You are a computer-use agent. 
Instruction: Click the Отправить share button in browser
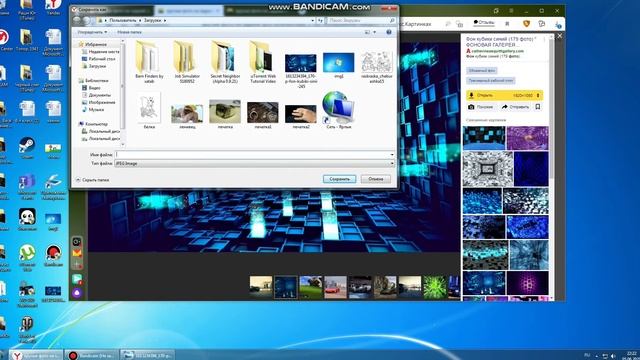(x=515, y=107)
